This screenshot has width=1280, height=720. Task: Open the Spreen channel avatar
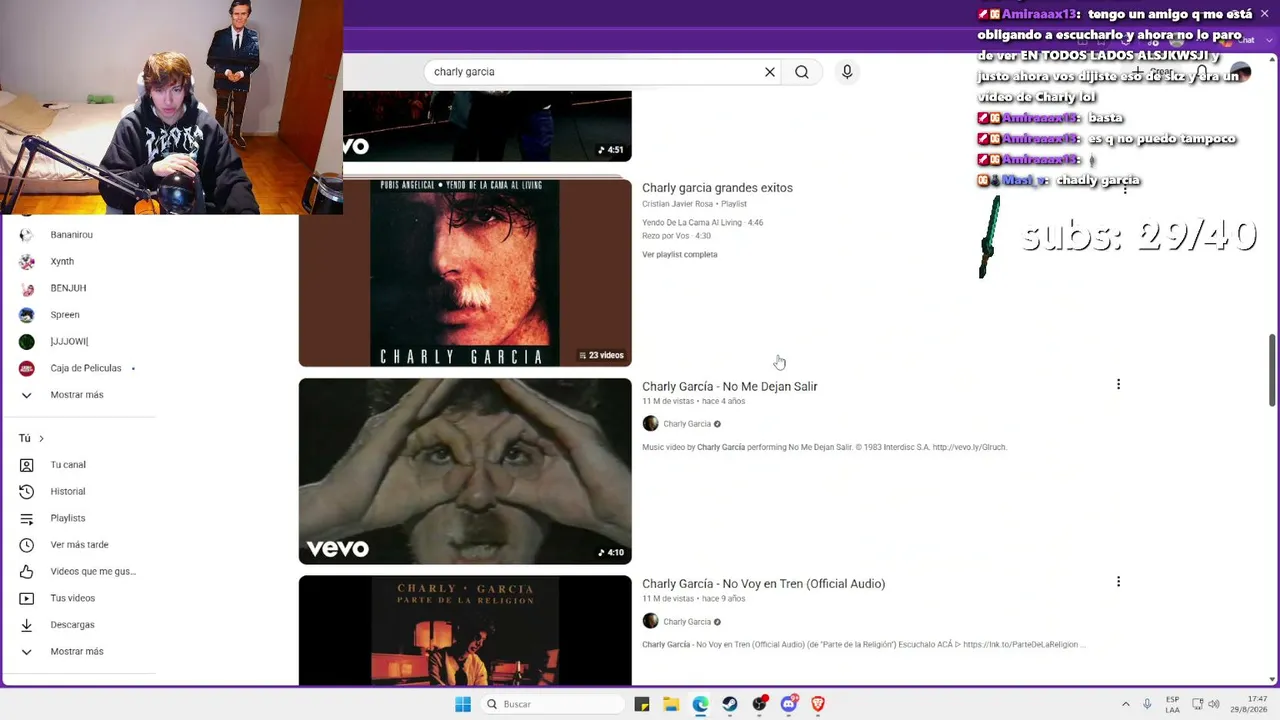click(27, 315)
